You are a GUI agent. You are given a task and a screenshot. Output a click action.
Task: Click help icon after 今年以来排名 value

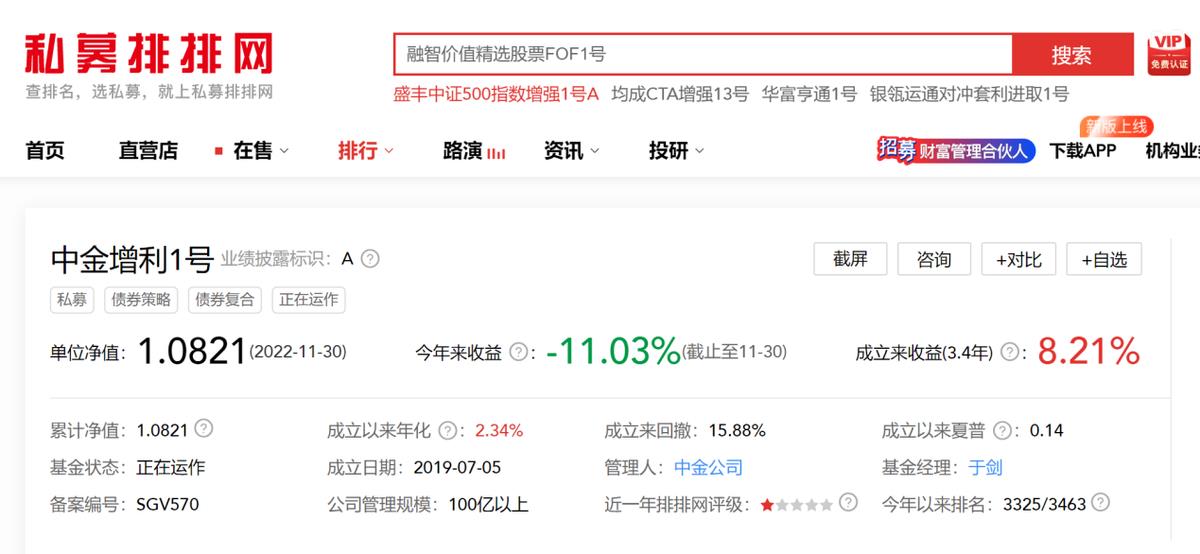pos(1101,503)
